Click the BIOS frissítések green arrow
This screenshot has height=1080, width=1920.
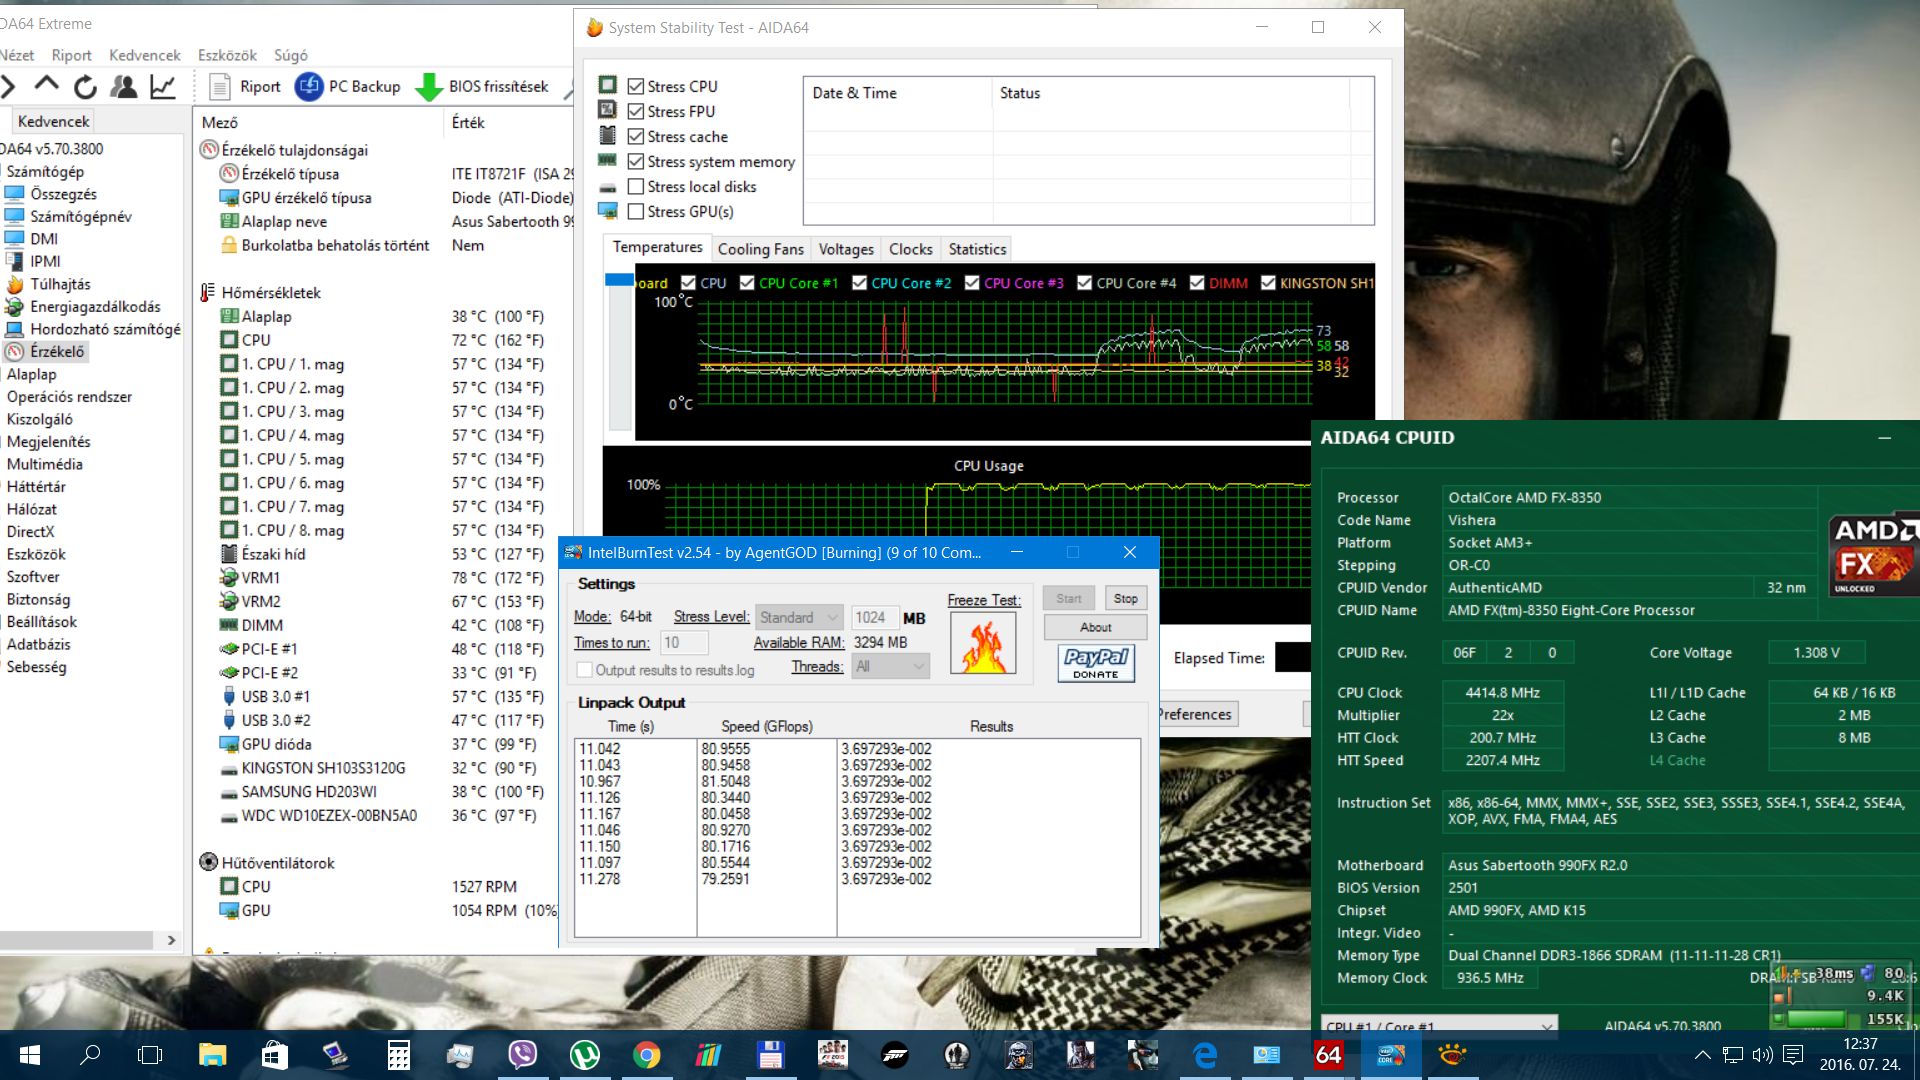coord(429,87)
